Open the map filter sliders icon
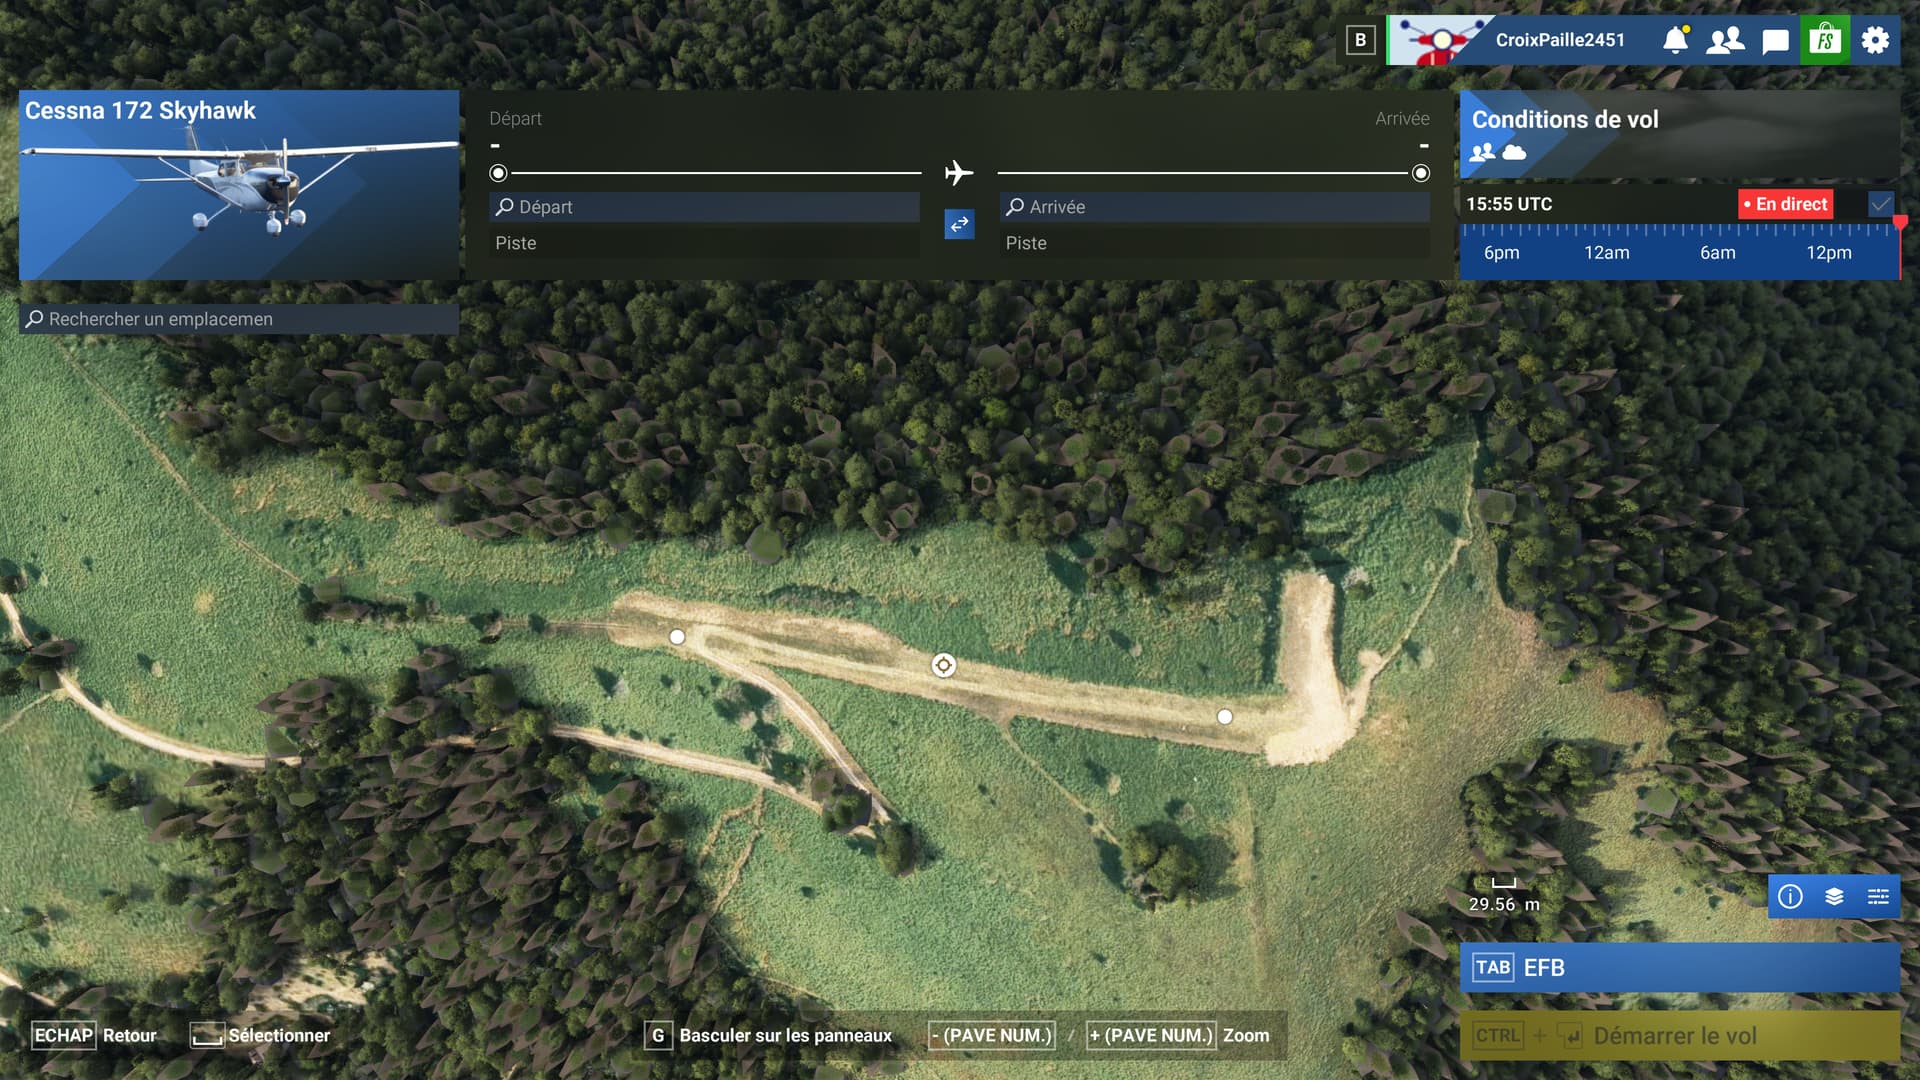This screenshot has height=1080, width=1920. [x=1878, y=896]
